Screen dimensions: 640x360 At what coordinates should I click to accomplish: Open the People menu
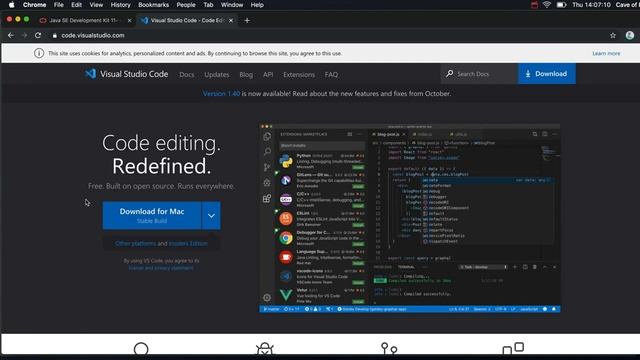click(x=186, y=5)
